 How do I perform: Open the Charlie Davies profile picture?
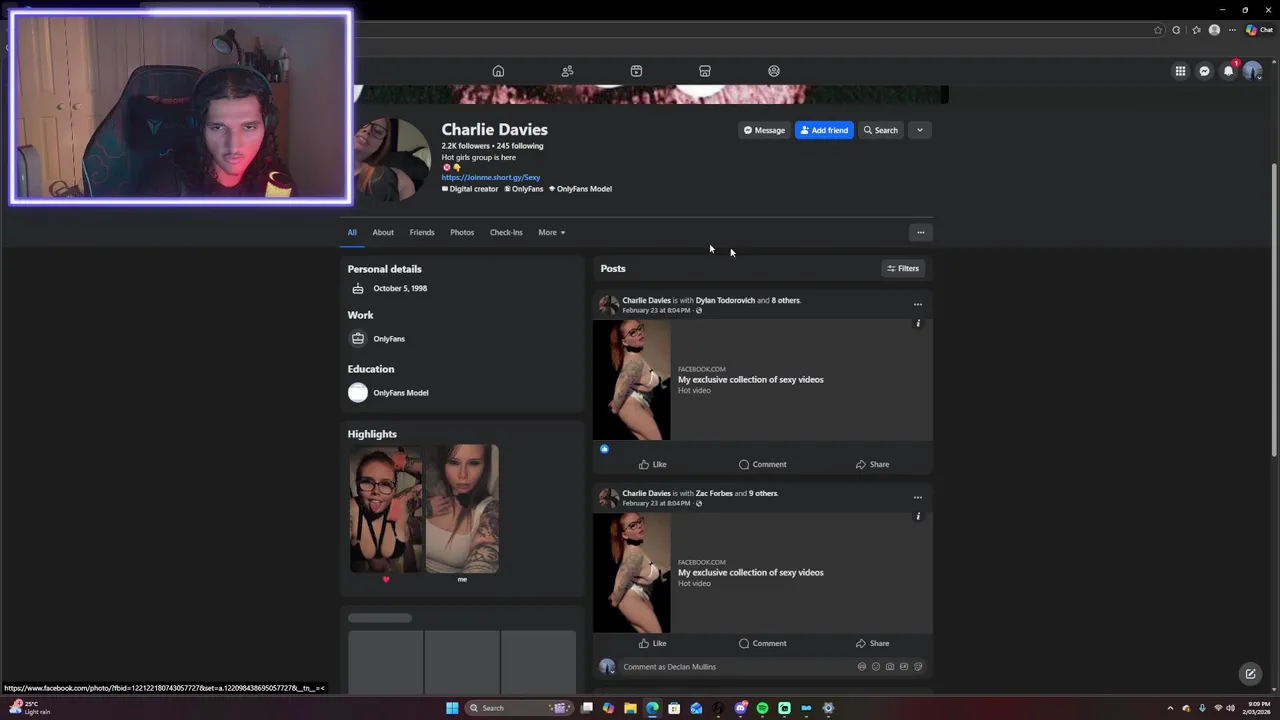(x=393, y=159)
